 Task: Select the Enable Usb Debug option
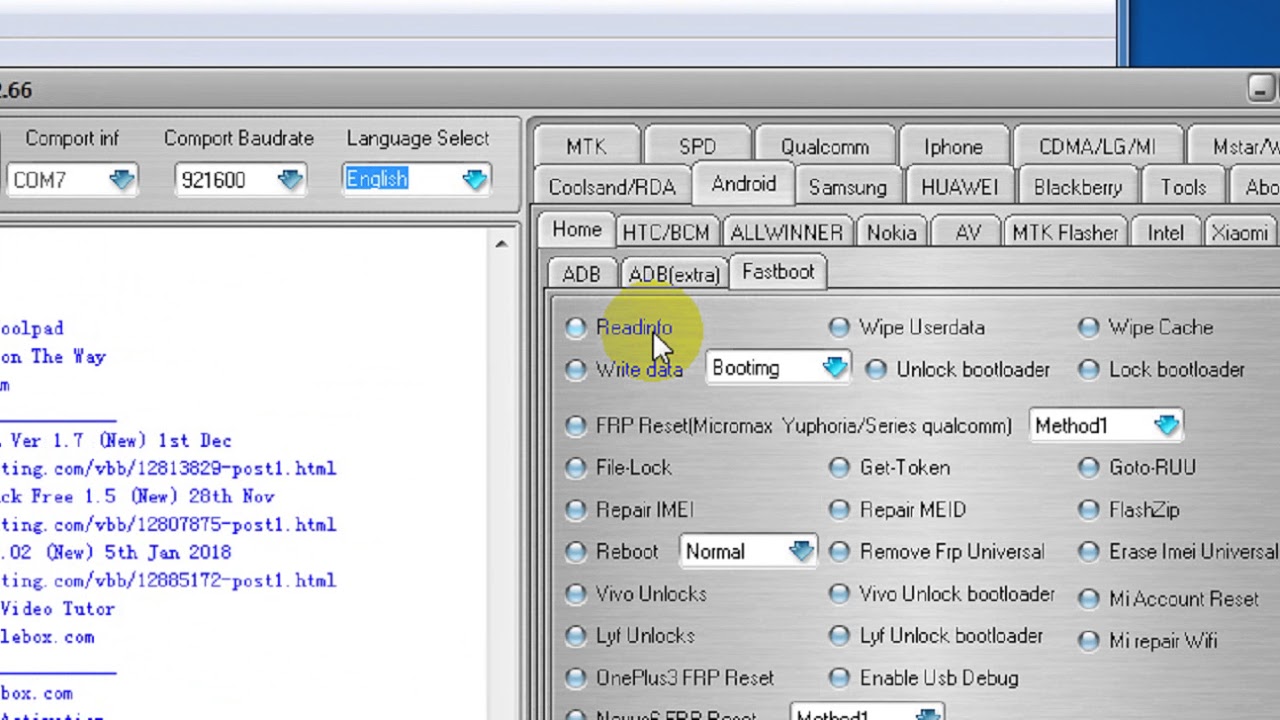tap(839, 678)
